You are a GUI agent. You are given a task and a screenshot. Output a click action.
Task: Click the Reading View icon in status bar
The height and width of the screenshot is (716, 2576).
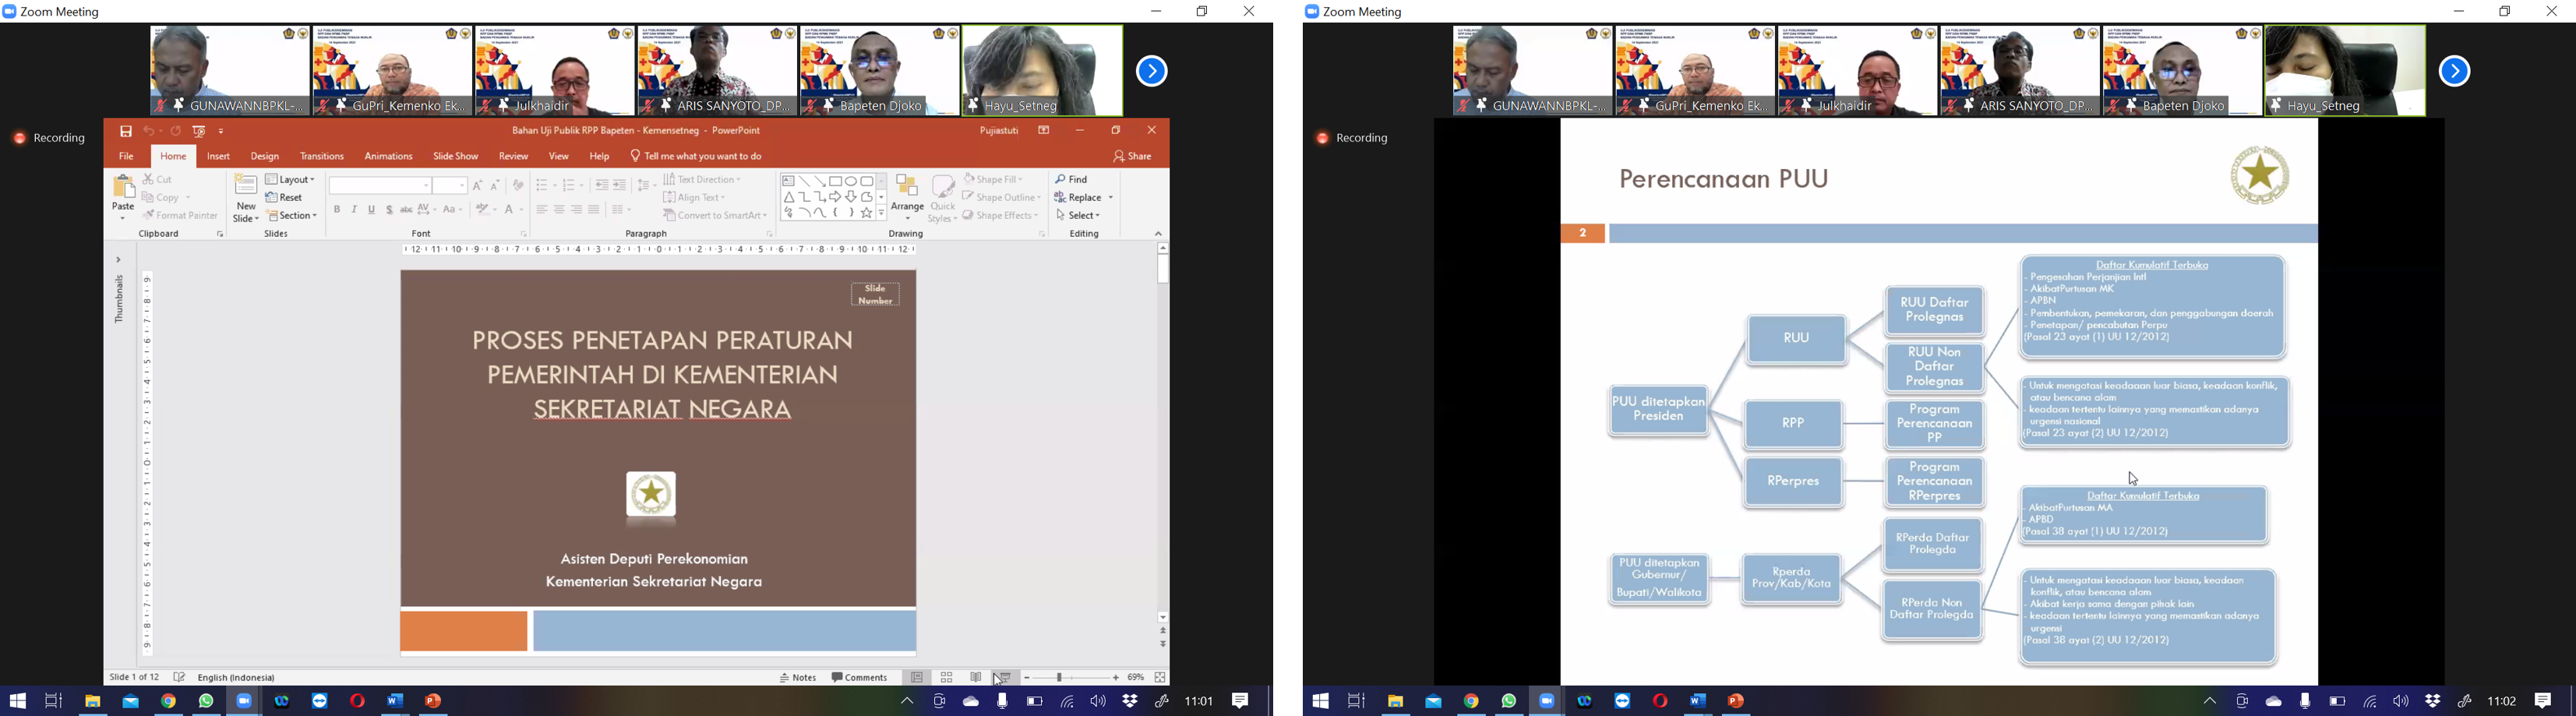pos(977,678)
